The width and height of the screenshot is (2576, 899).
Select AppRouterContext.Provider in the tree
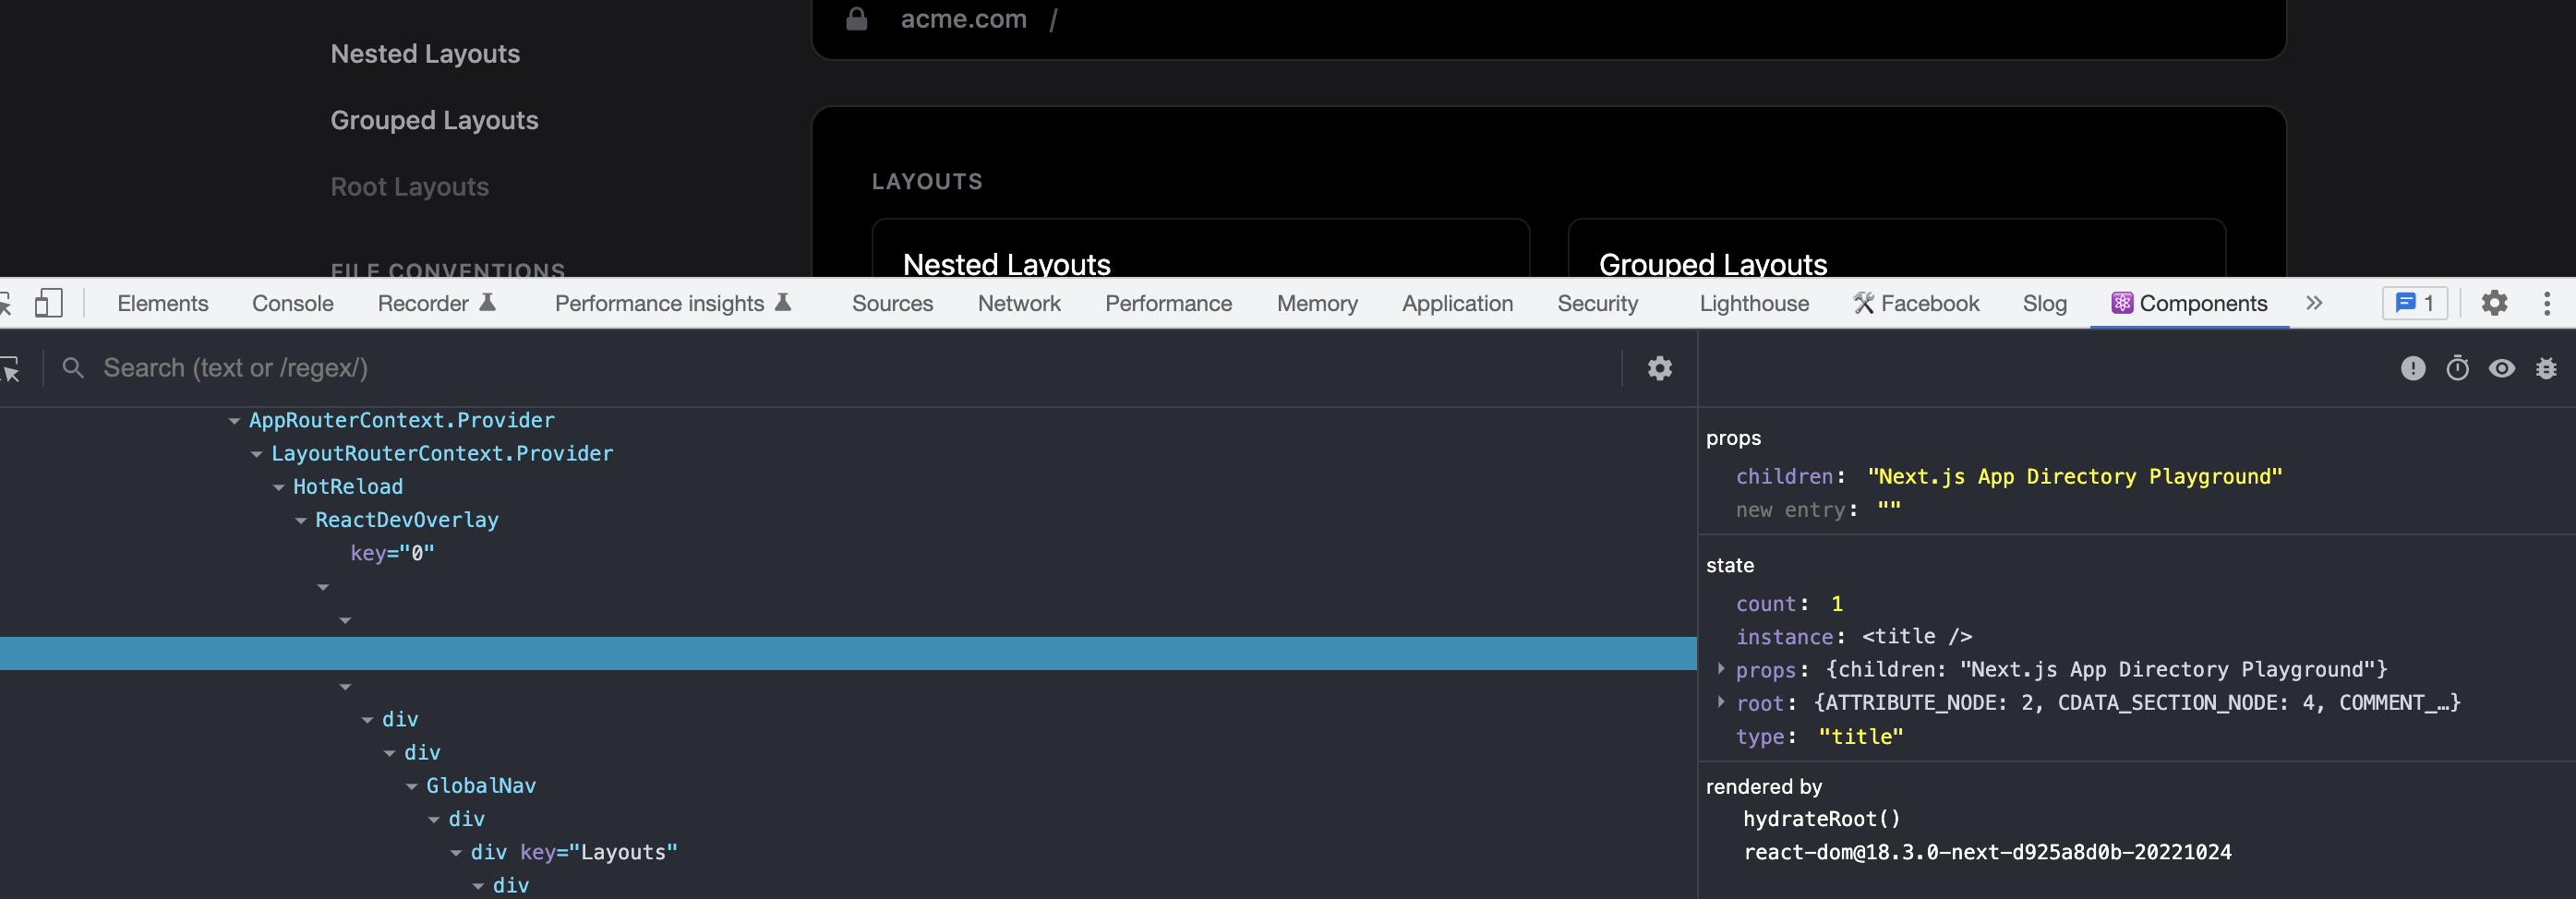[x=402, y=420]
